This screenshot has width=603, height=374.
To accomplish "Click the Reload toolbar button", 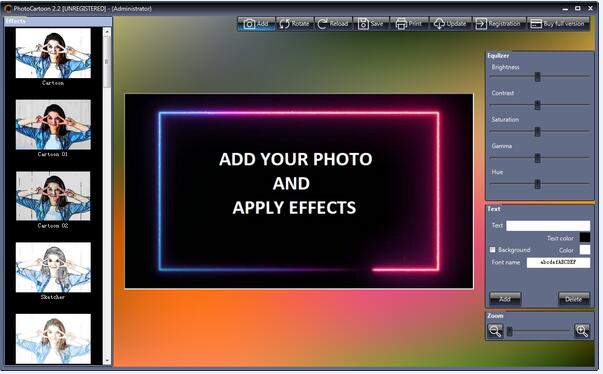I will click(333, 24).
